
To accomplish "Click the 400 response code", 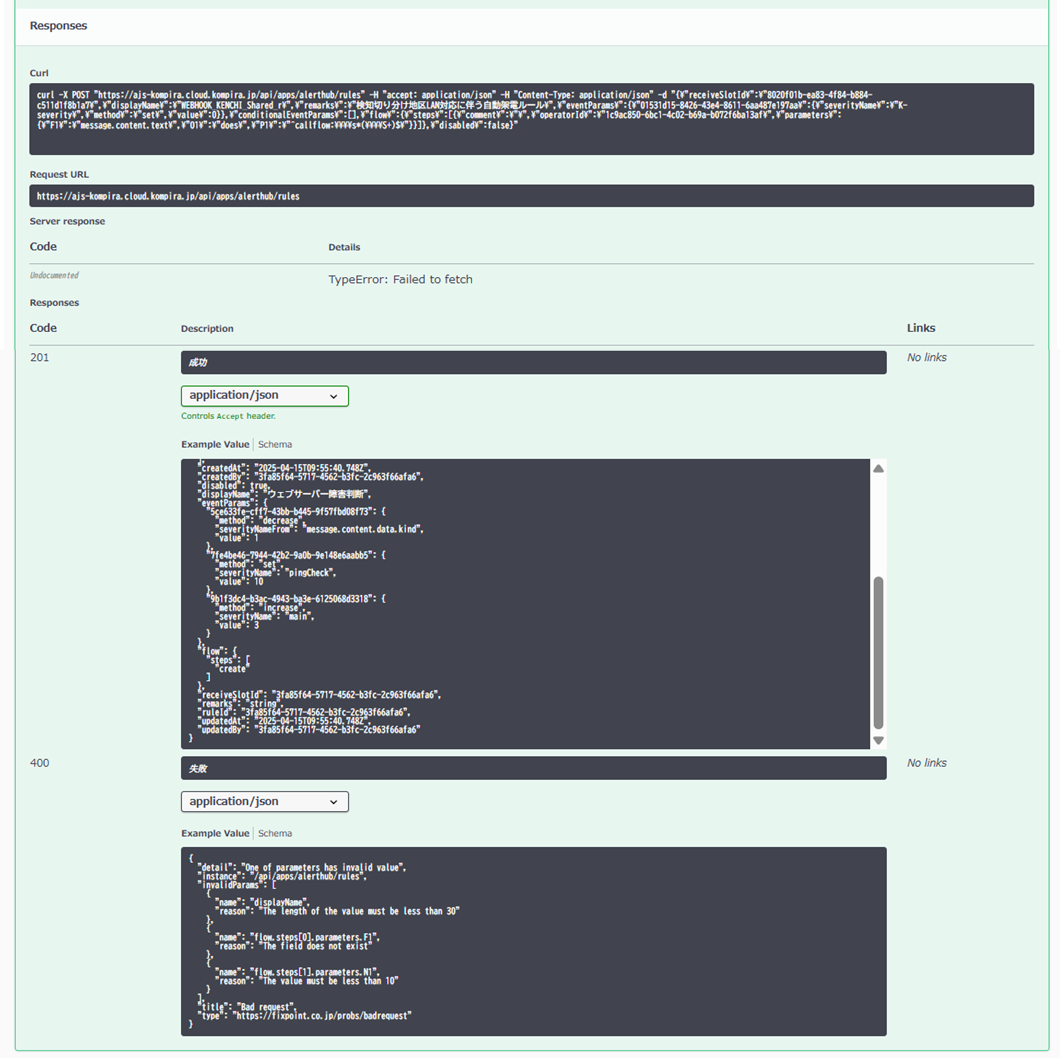I will click(39, 763).
